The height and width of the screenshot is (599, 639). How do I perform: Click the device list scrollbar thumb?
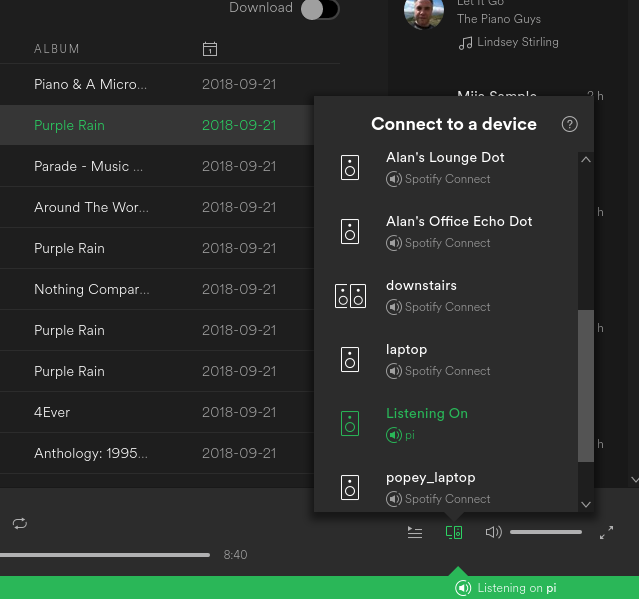(586, 386)
